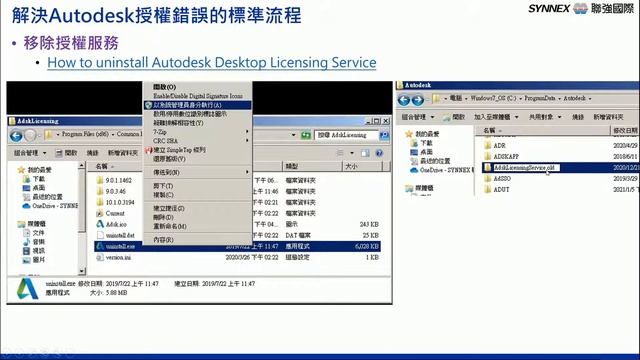Click the change view icon in AdskLicensing toolbar
The width and height of the screenshot is (640, 360).
(340, 153)
